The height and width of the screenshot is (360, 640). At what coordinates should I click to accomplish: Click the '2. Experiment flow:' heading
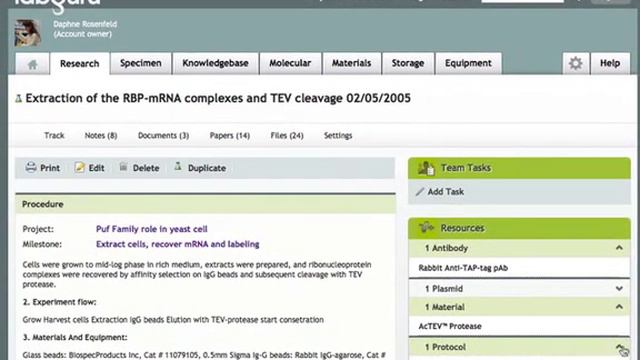click(60, 302)
